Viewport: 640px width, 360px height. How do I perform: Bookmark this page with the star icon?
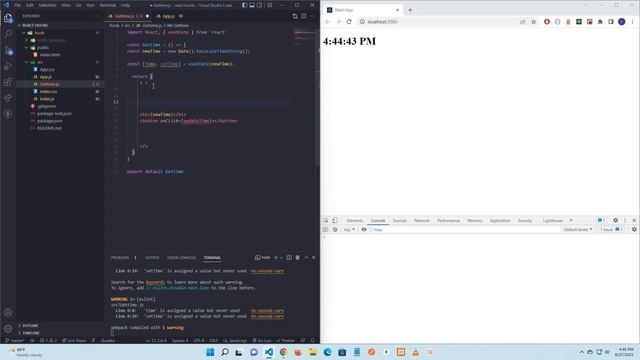point(533,22)
